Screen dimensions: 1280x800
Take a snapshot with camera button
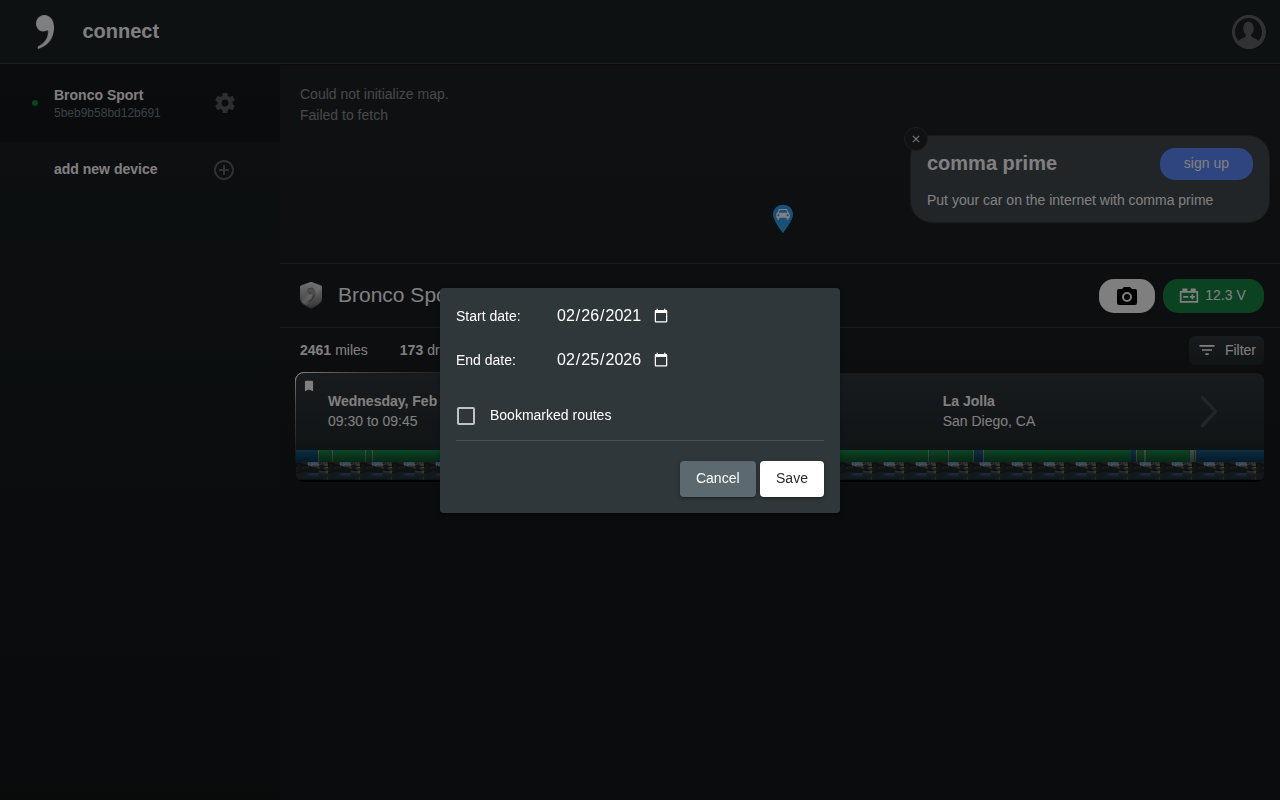pos(1127,296)
